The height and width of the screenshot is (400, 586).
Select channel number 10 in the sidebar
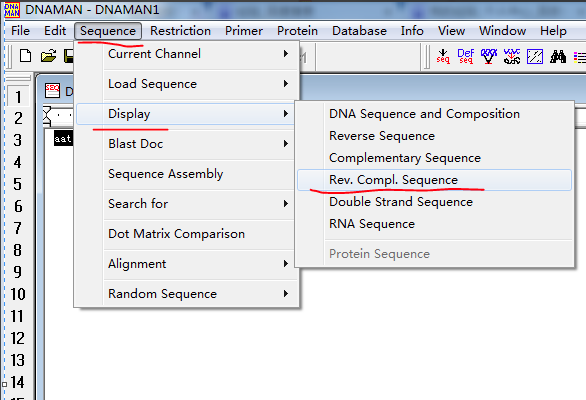point(18,294)
